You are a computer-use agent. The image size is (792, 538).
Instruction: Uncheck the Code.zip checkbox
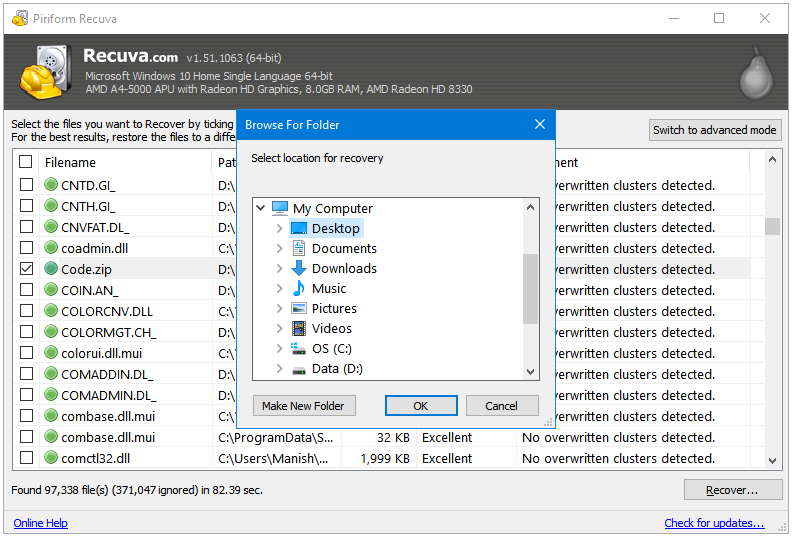tap(26, 269)
